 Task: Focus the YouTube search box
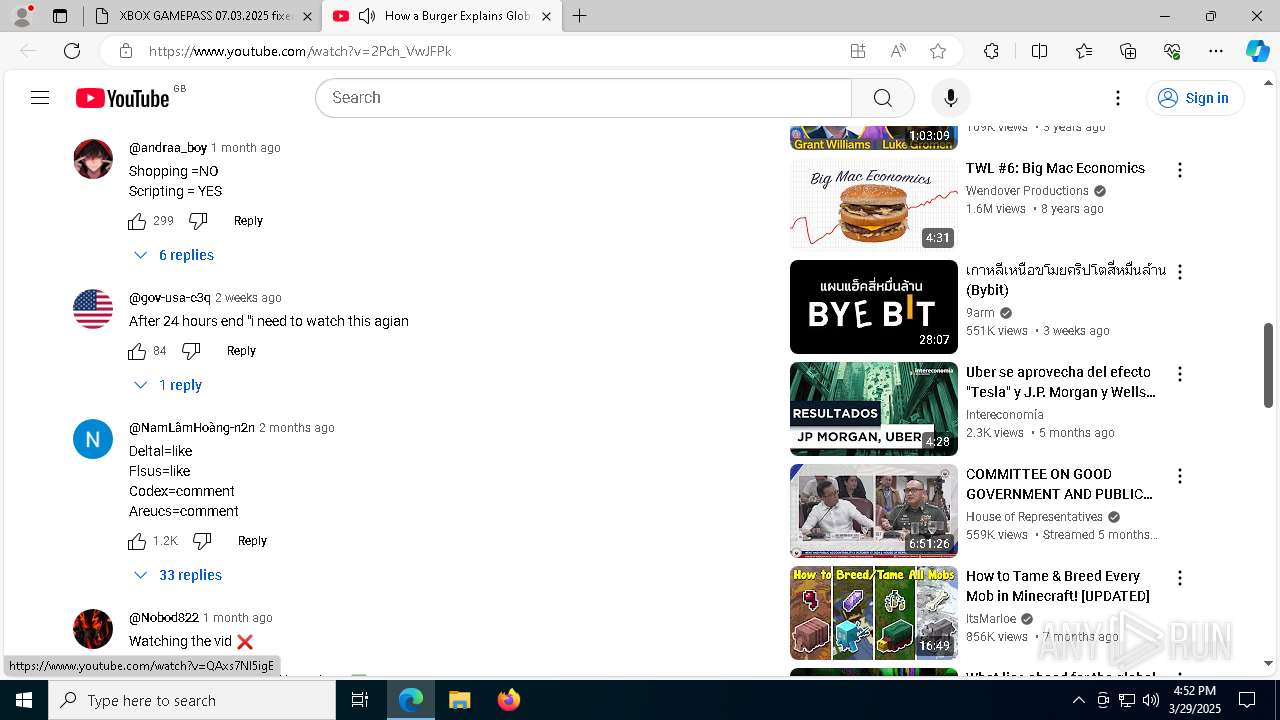point(584,98)
